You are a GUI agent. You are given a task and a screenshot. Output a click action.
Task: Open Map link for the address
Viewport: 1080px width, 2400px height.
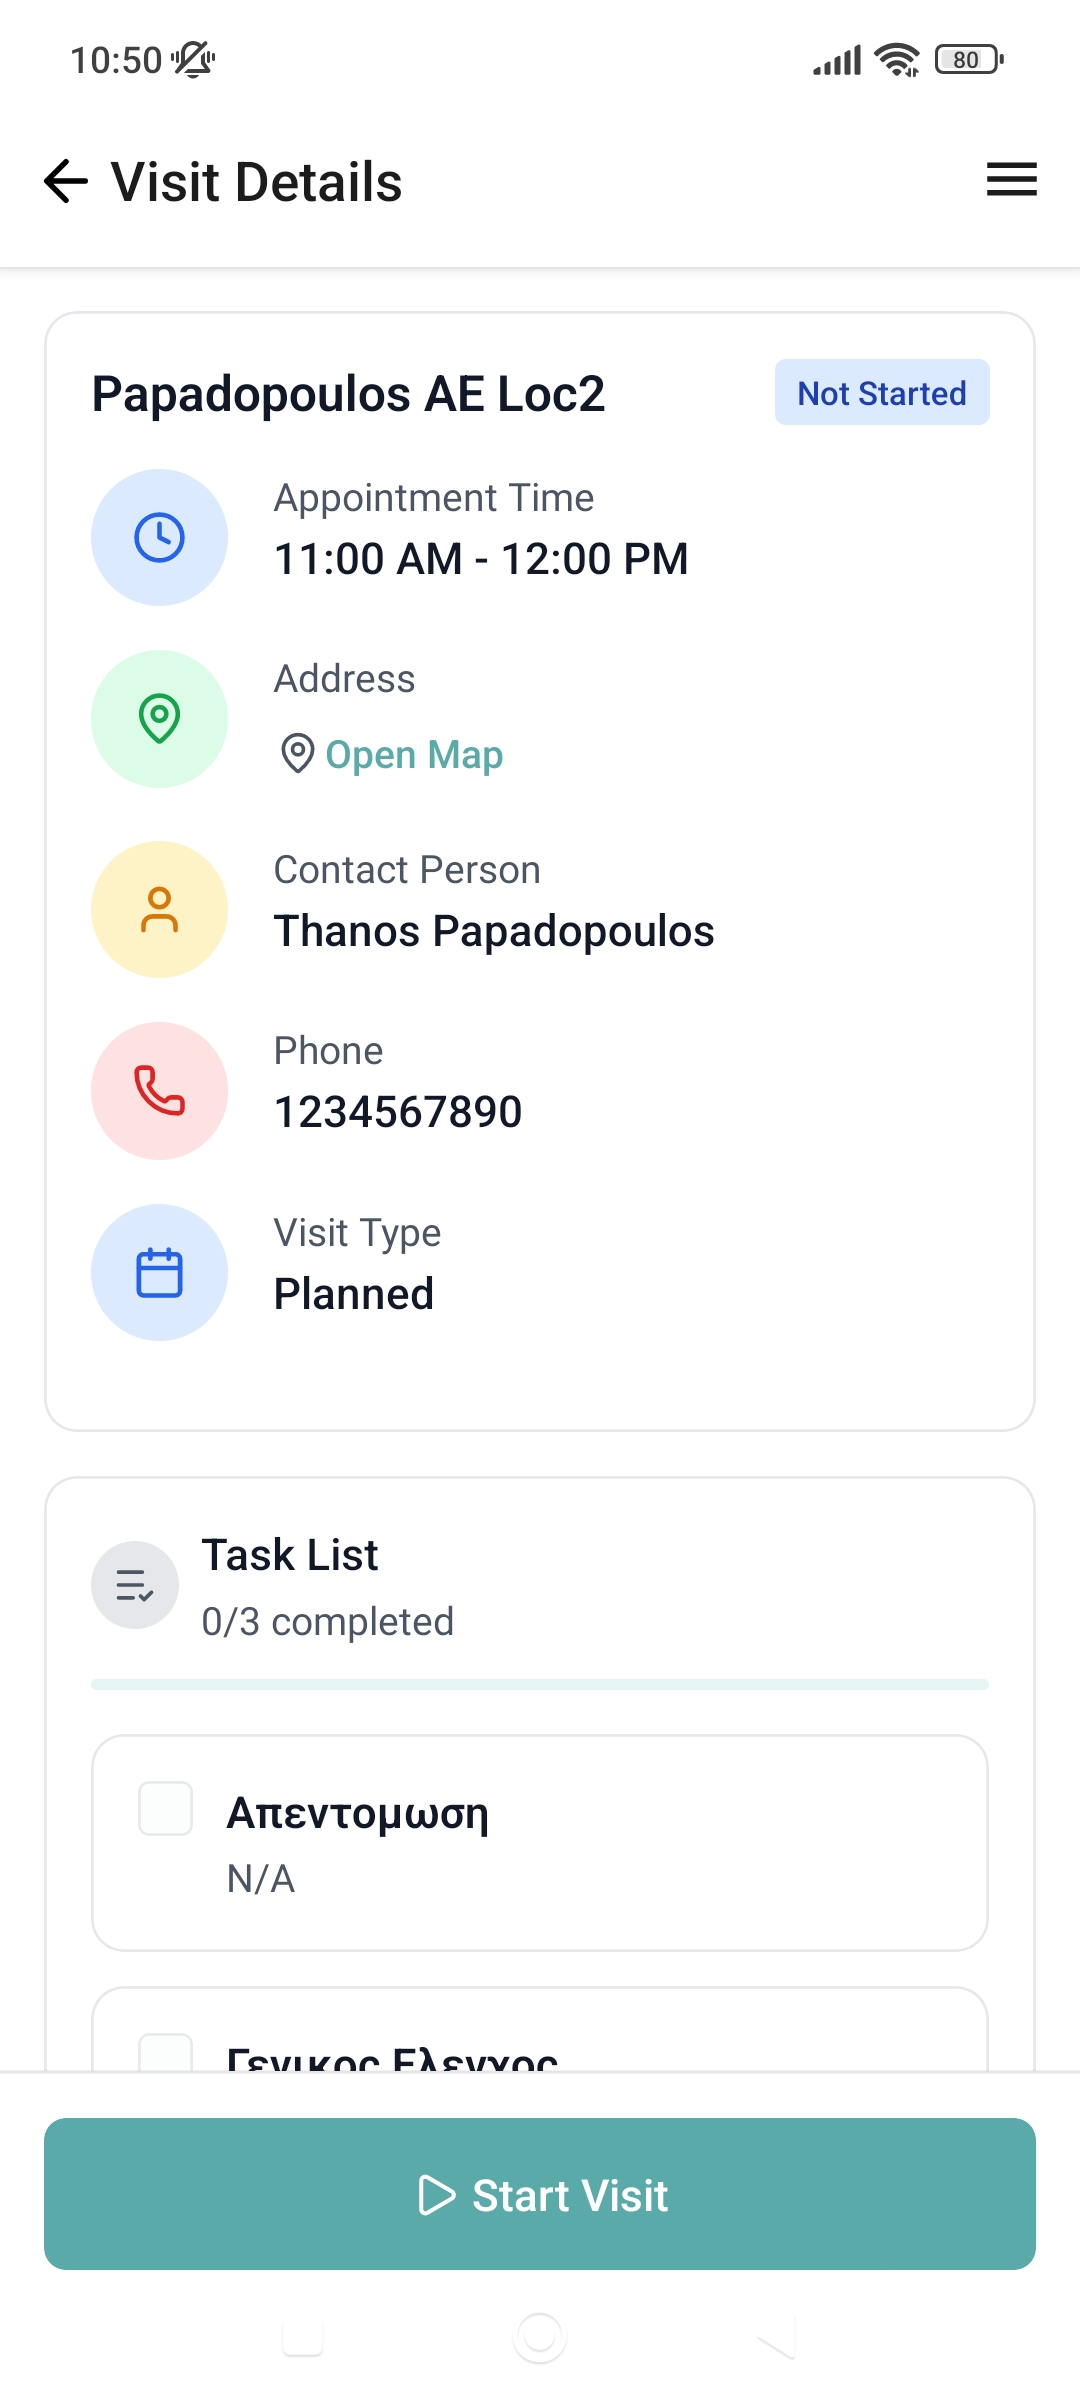(x=414, y=754)
